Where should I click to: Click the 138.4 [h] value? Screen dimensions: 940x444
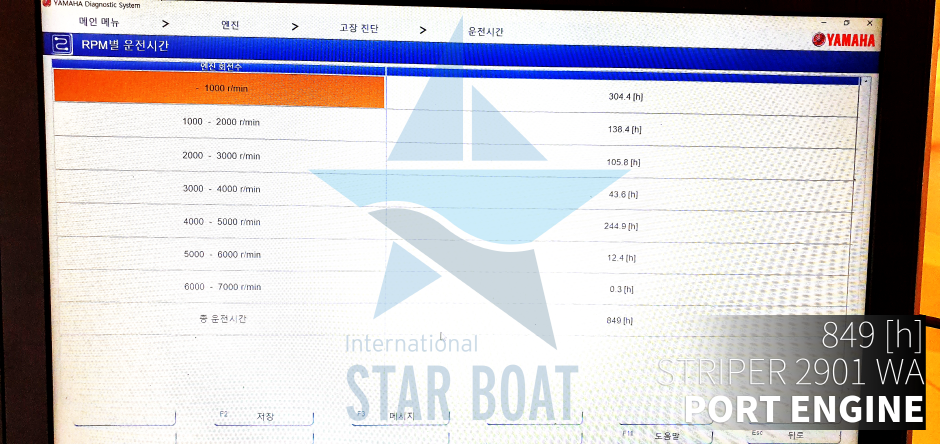pyautogui.click(x=624, y=129)
